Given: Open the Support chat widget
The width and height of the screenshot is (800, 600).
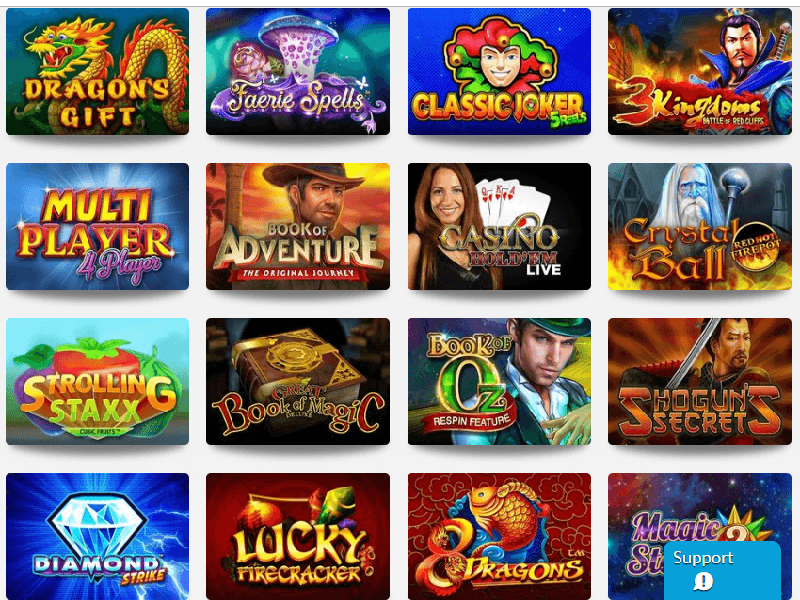Looking at the screenshot, I should 722,571.
